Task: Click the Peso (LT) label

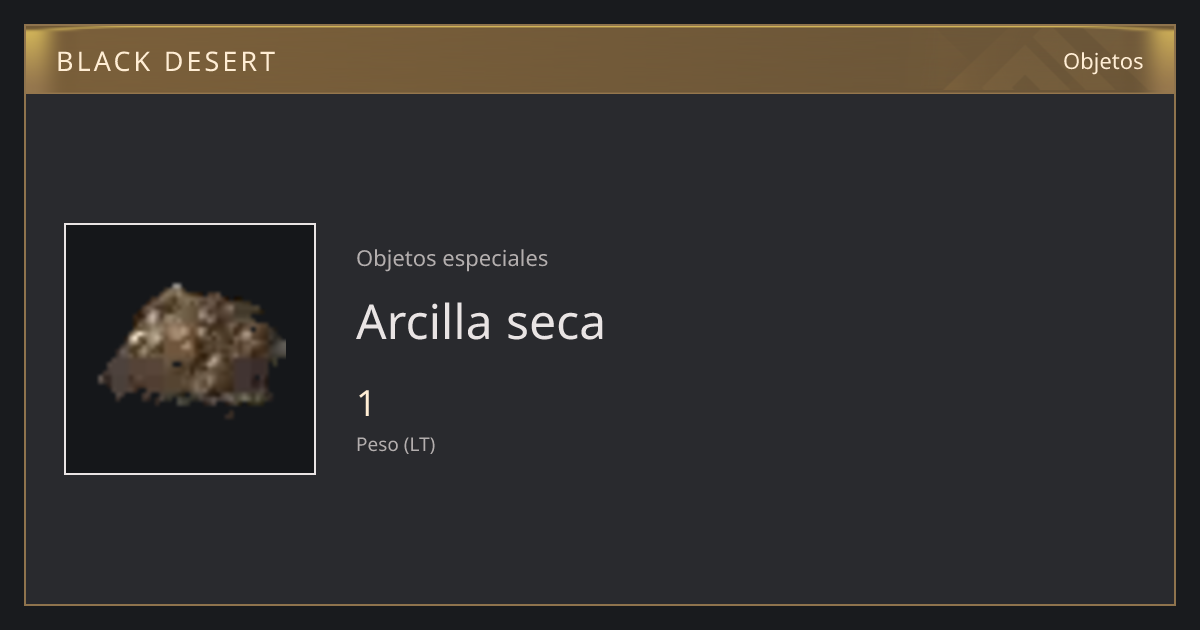Action: point(396,444)
